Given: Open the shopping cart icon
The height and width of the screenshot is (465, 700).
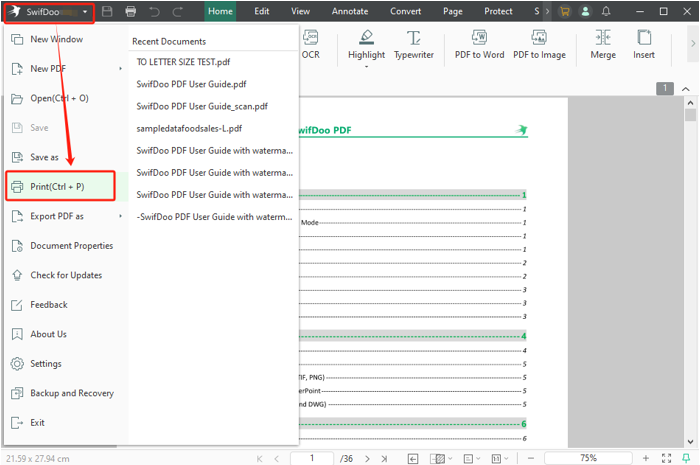Looking at the screenshot, I should click(565, 12).
